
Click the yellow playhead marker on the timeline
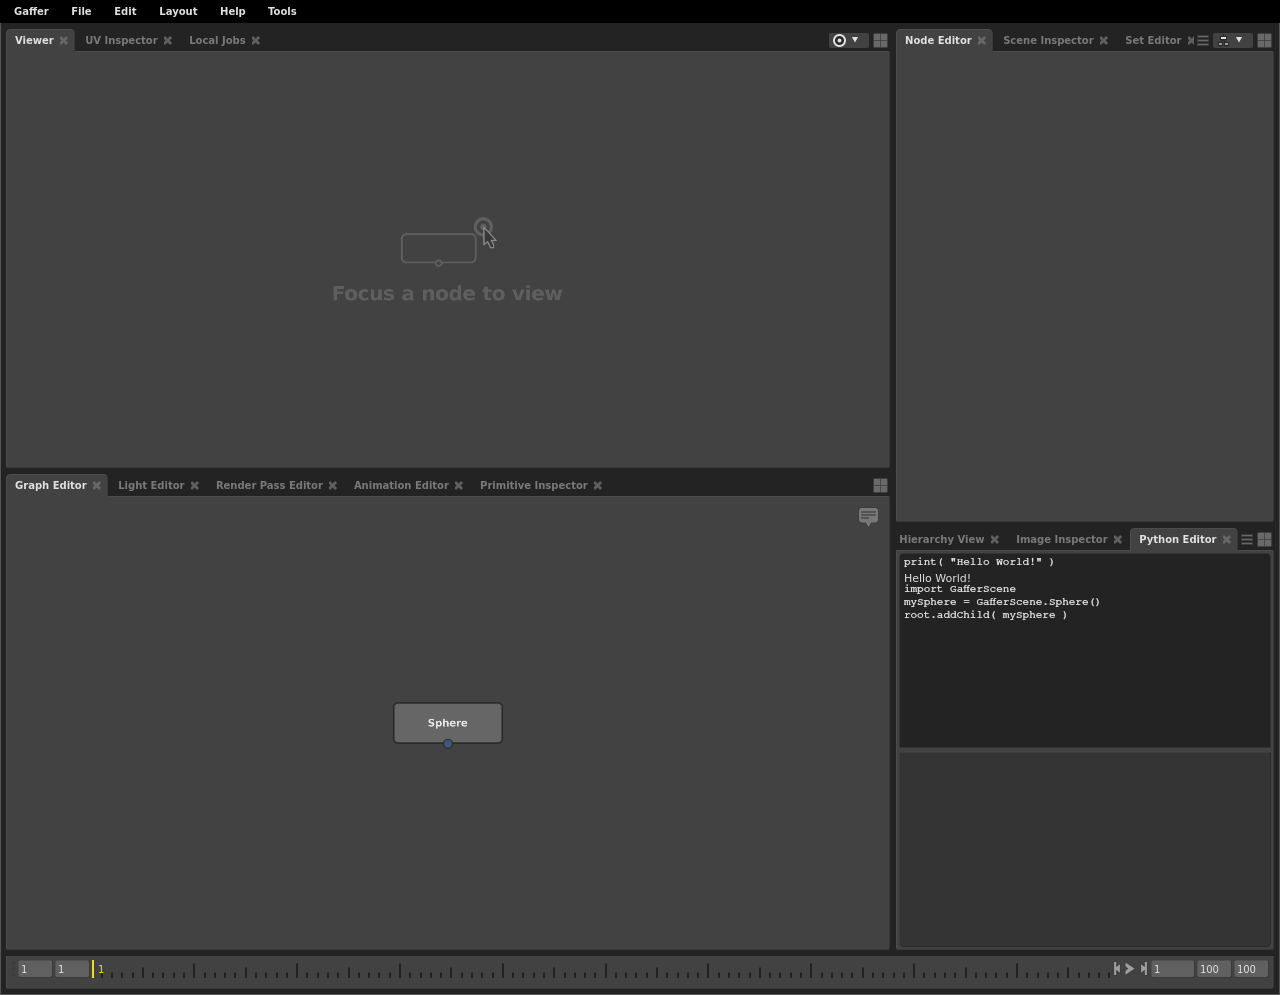point(94,968)
